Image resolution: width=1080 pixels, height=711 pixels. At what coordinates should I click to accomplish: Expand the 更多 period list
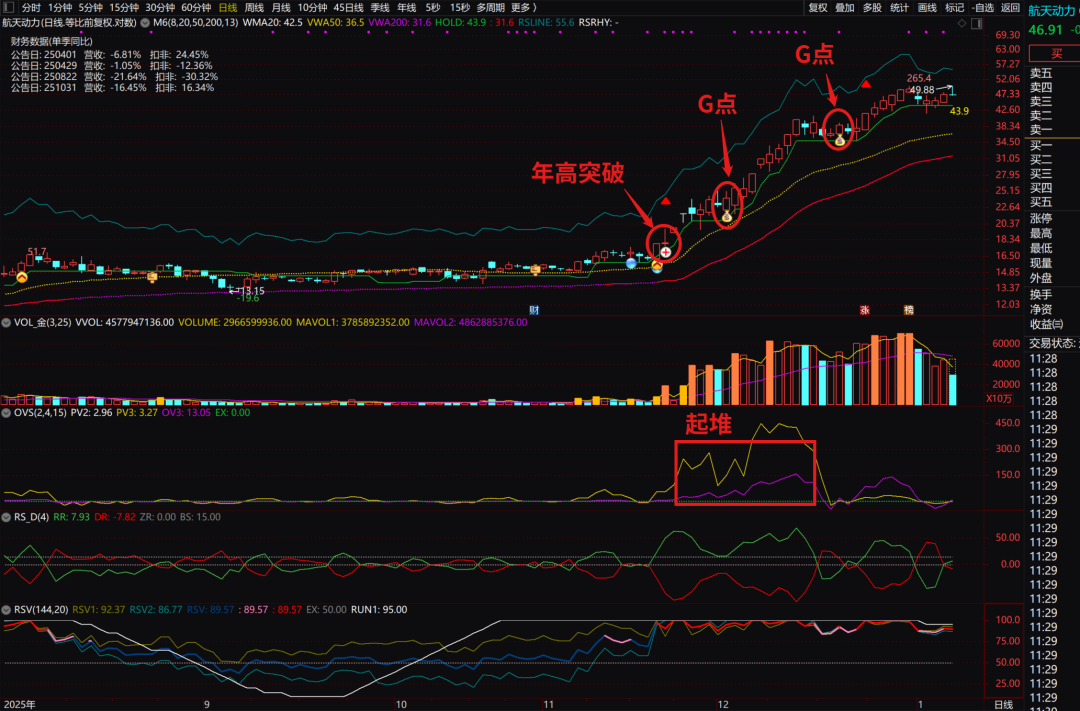tap(523, 8)
